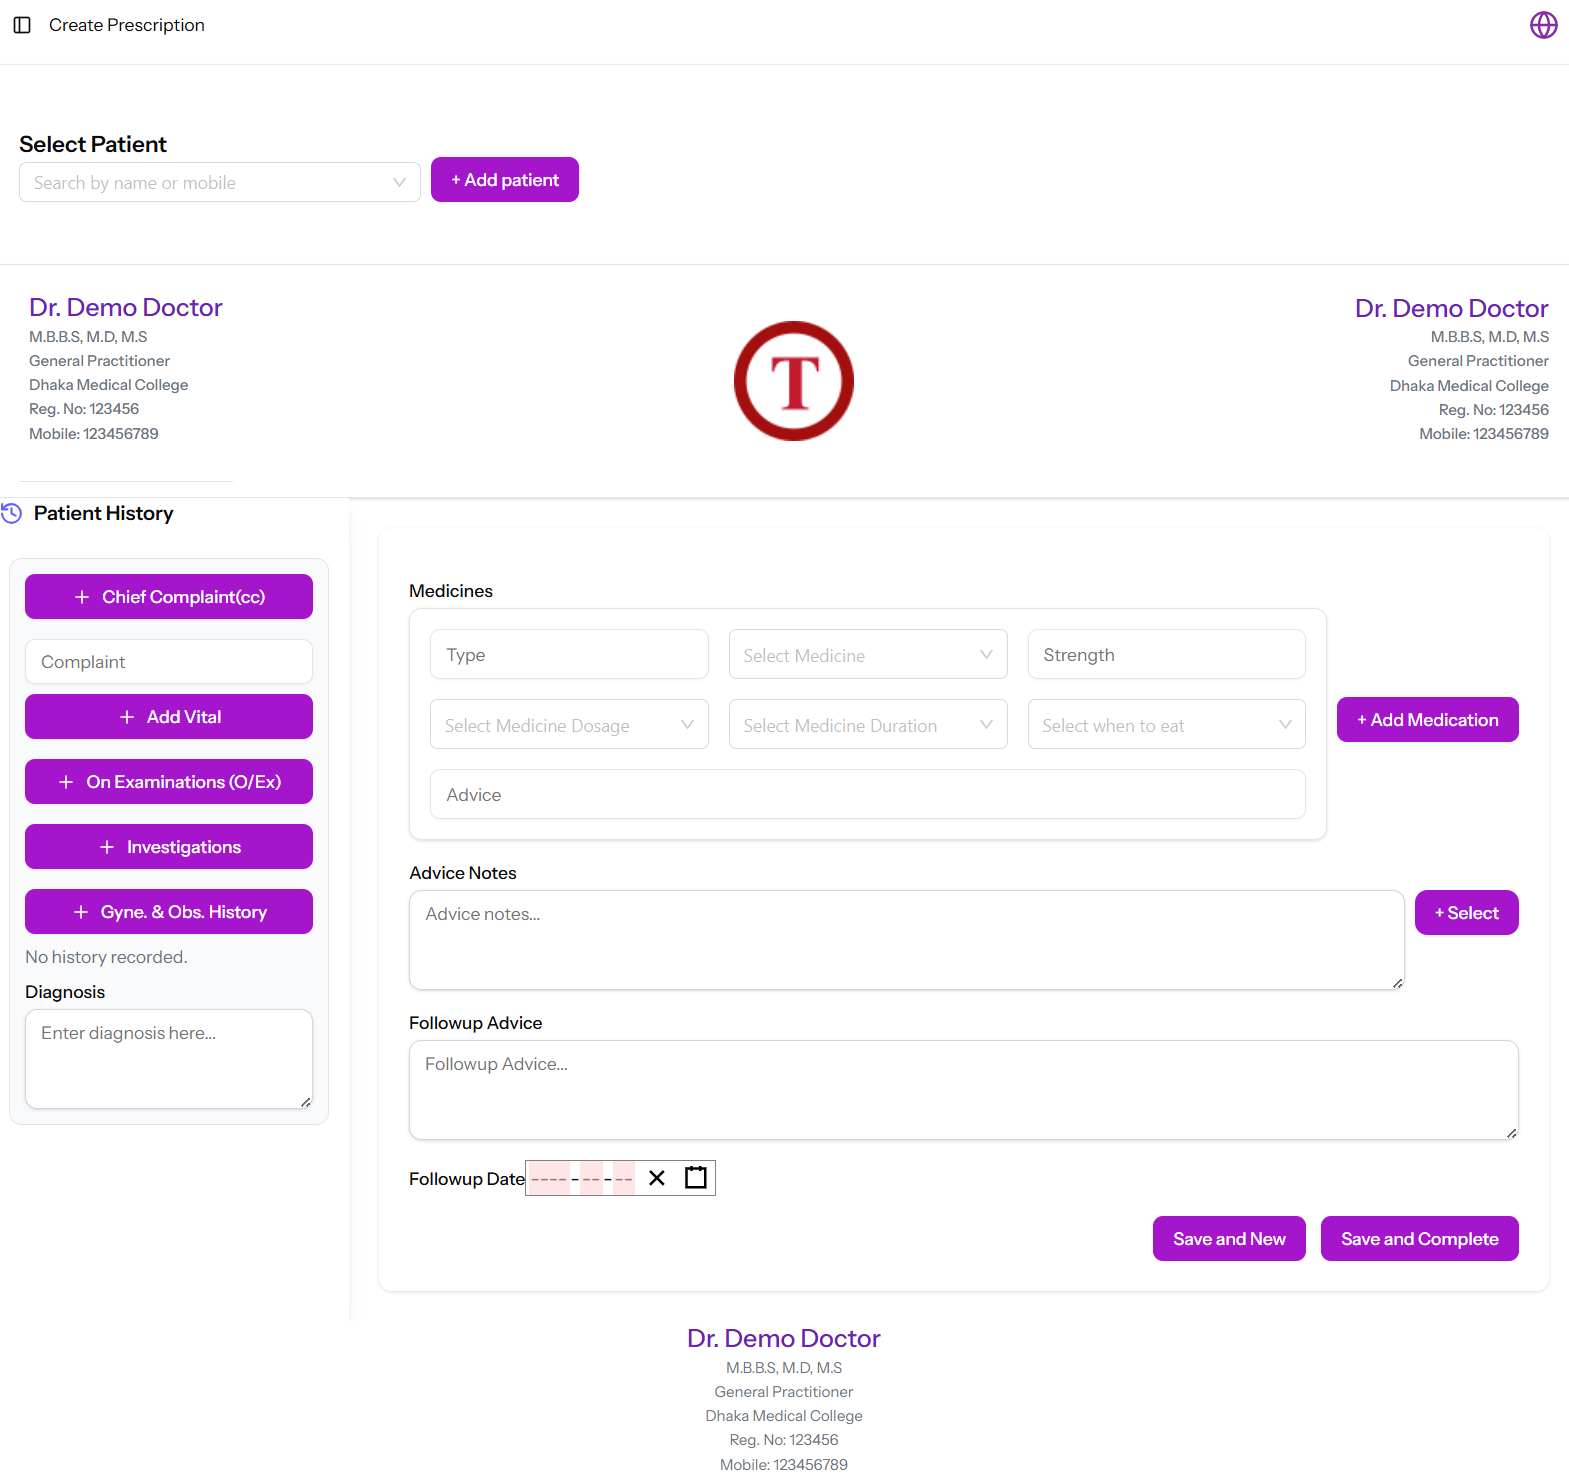This screenshot has height=1481, width=1569.
Task: Click the top-left Dr. Demo Doctor heading
Action: pos(126,307)
